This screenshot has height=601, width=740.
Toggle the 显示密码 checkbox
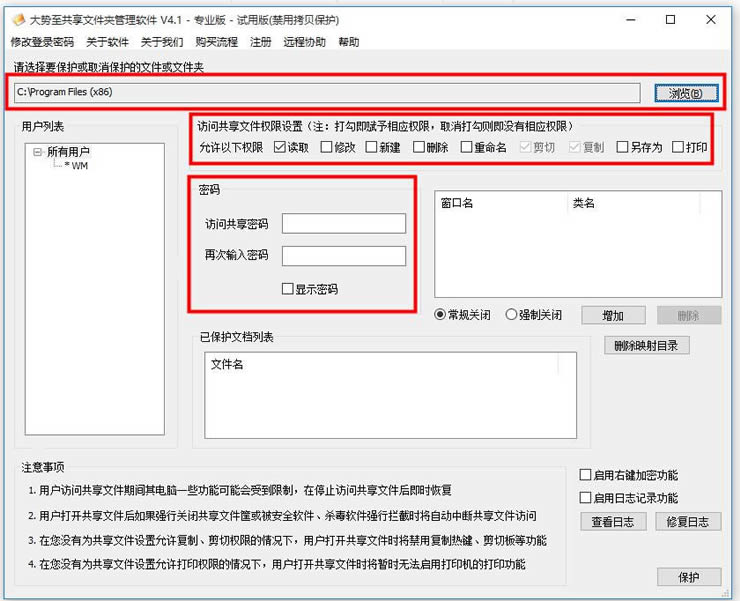point(287,288)
